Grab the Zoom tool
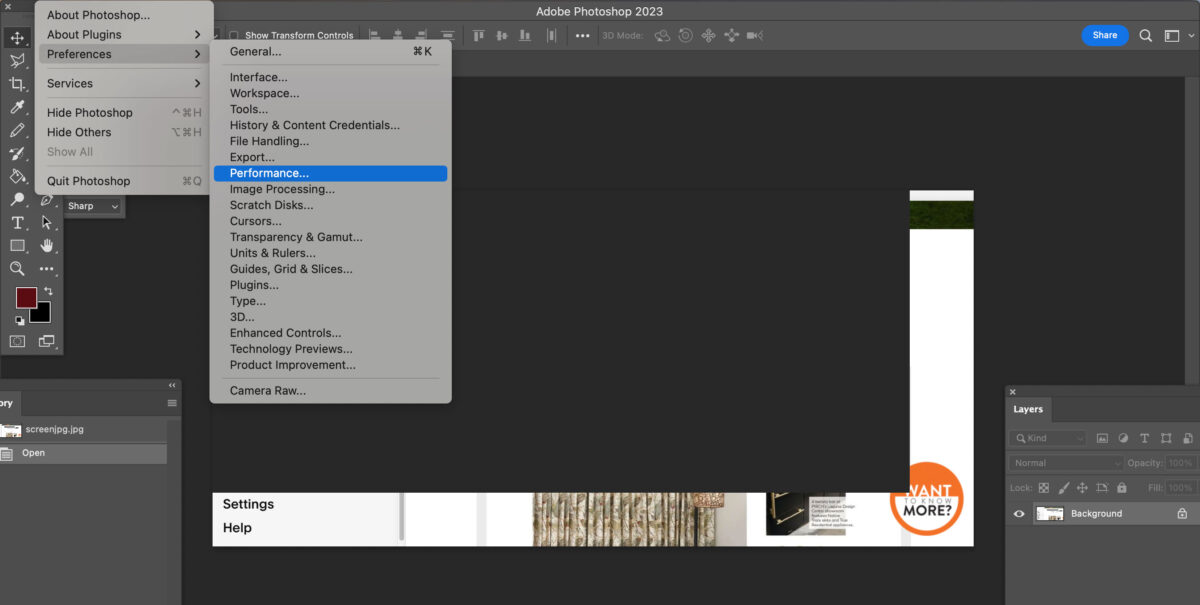This screenshot has height=605, width=1200. [16, 268]
